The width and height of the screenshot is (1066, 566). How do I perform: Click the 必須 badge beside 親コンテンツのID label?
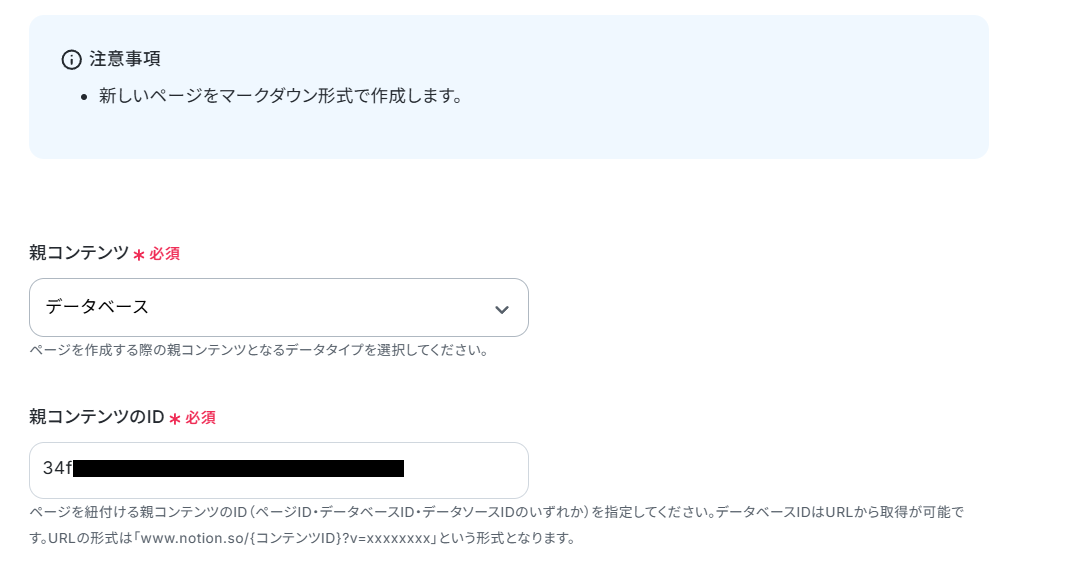pos(201,418)
